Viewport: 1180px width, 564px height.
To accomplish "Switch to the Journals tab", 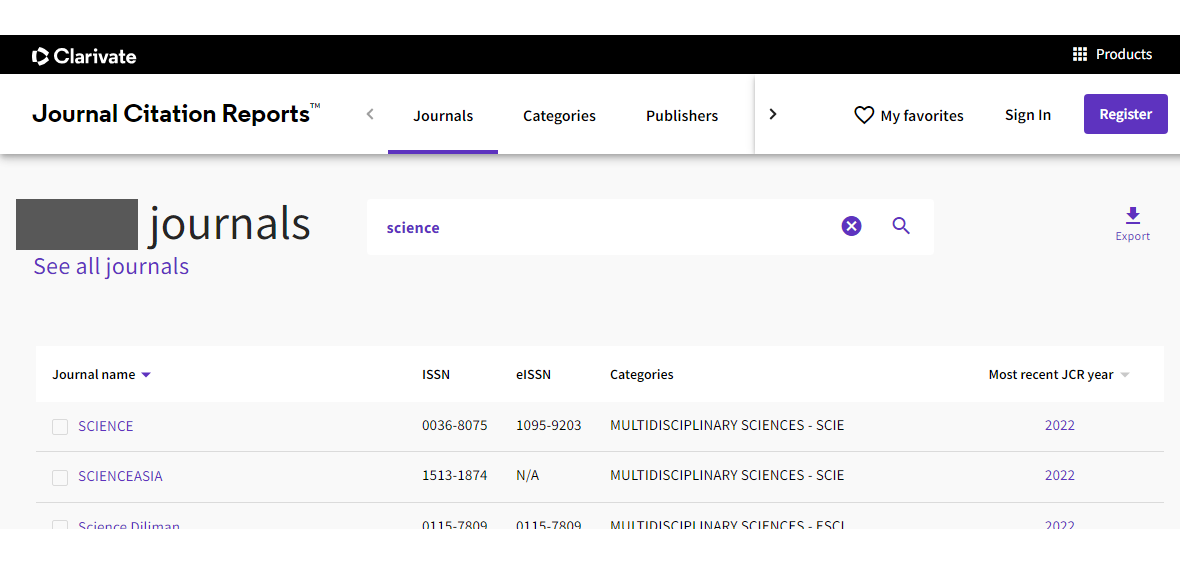I will [x=443, y=116].
